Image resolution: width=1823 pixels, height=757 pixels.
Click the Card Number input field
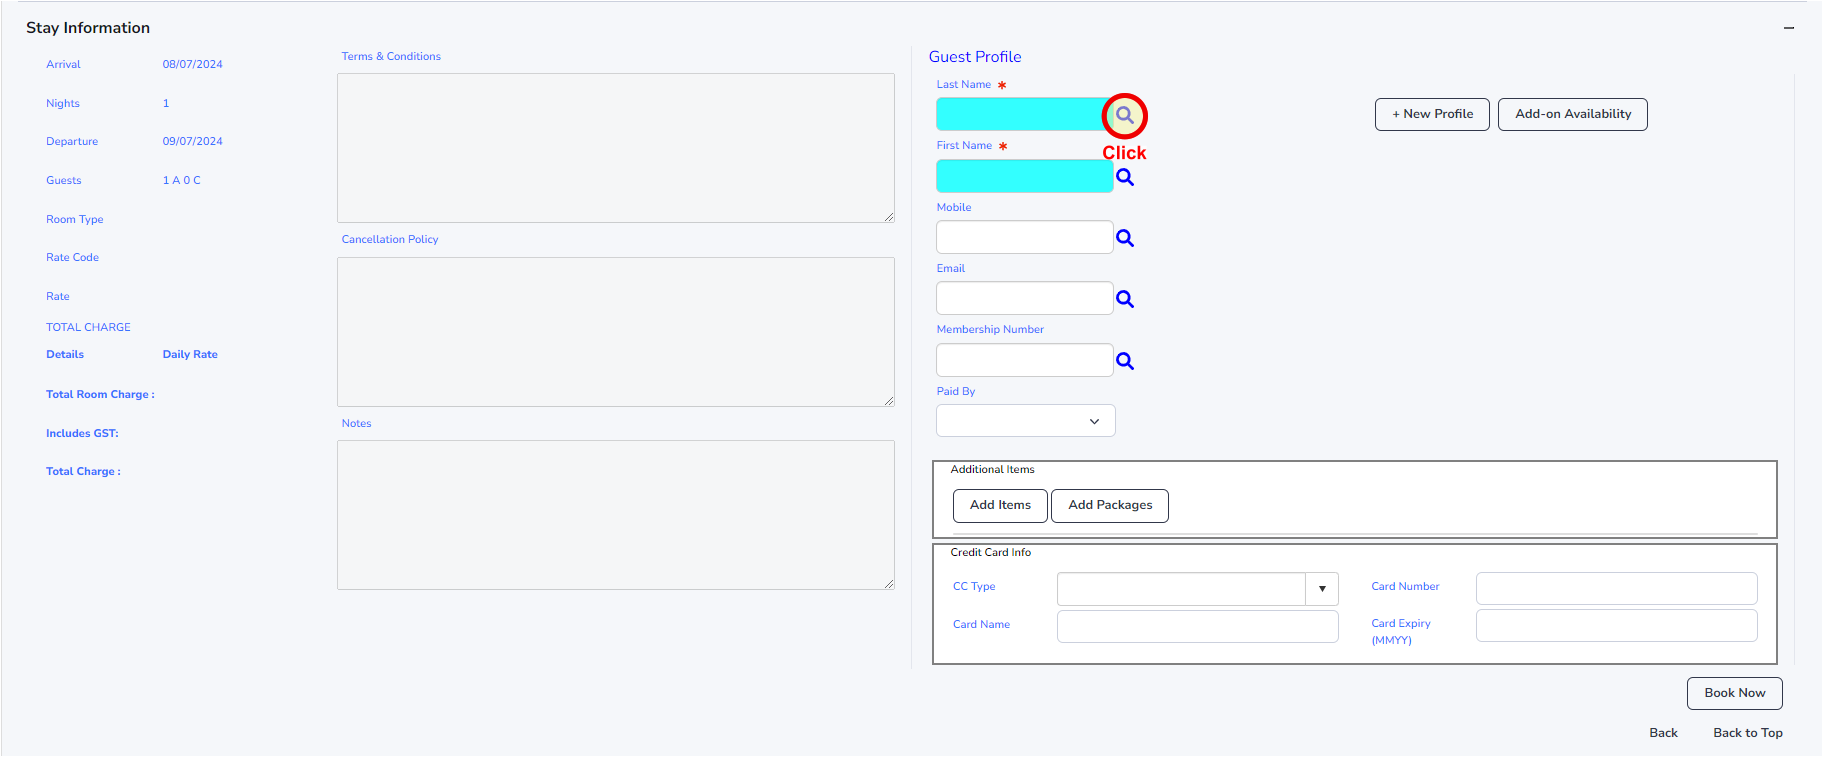(1616, 589)
